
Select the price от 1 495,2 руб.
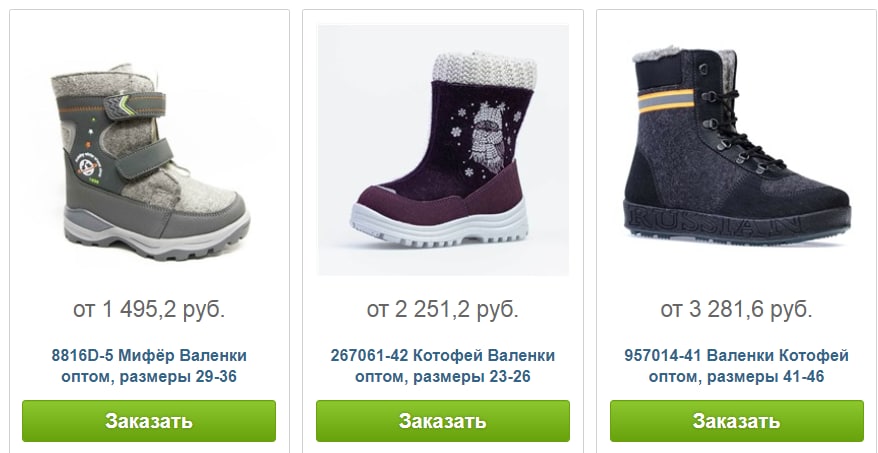pos(149,309)
